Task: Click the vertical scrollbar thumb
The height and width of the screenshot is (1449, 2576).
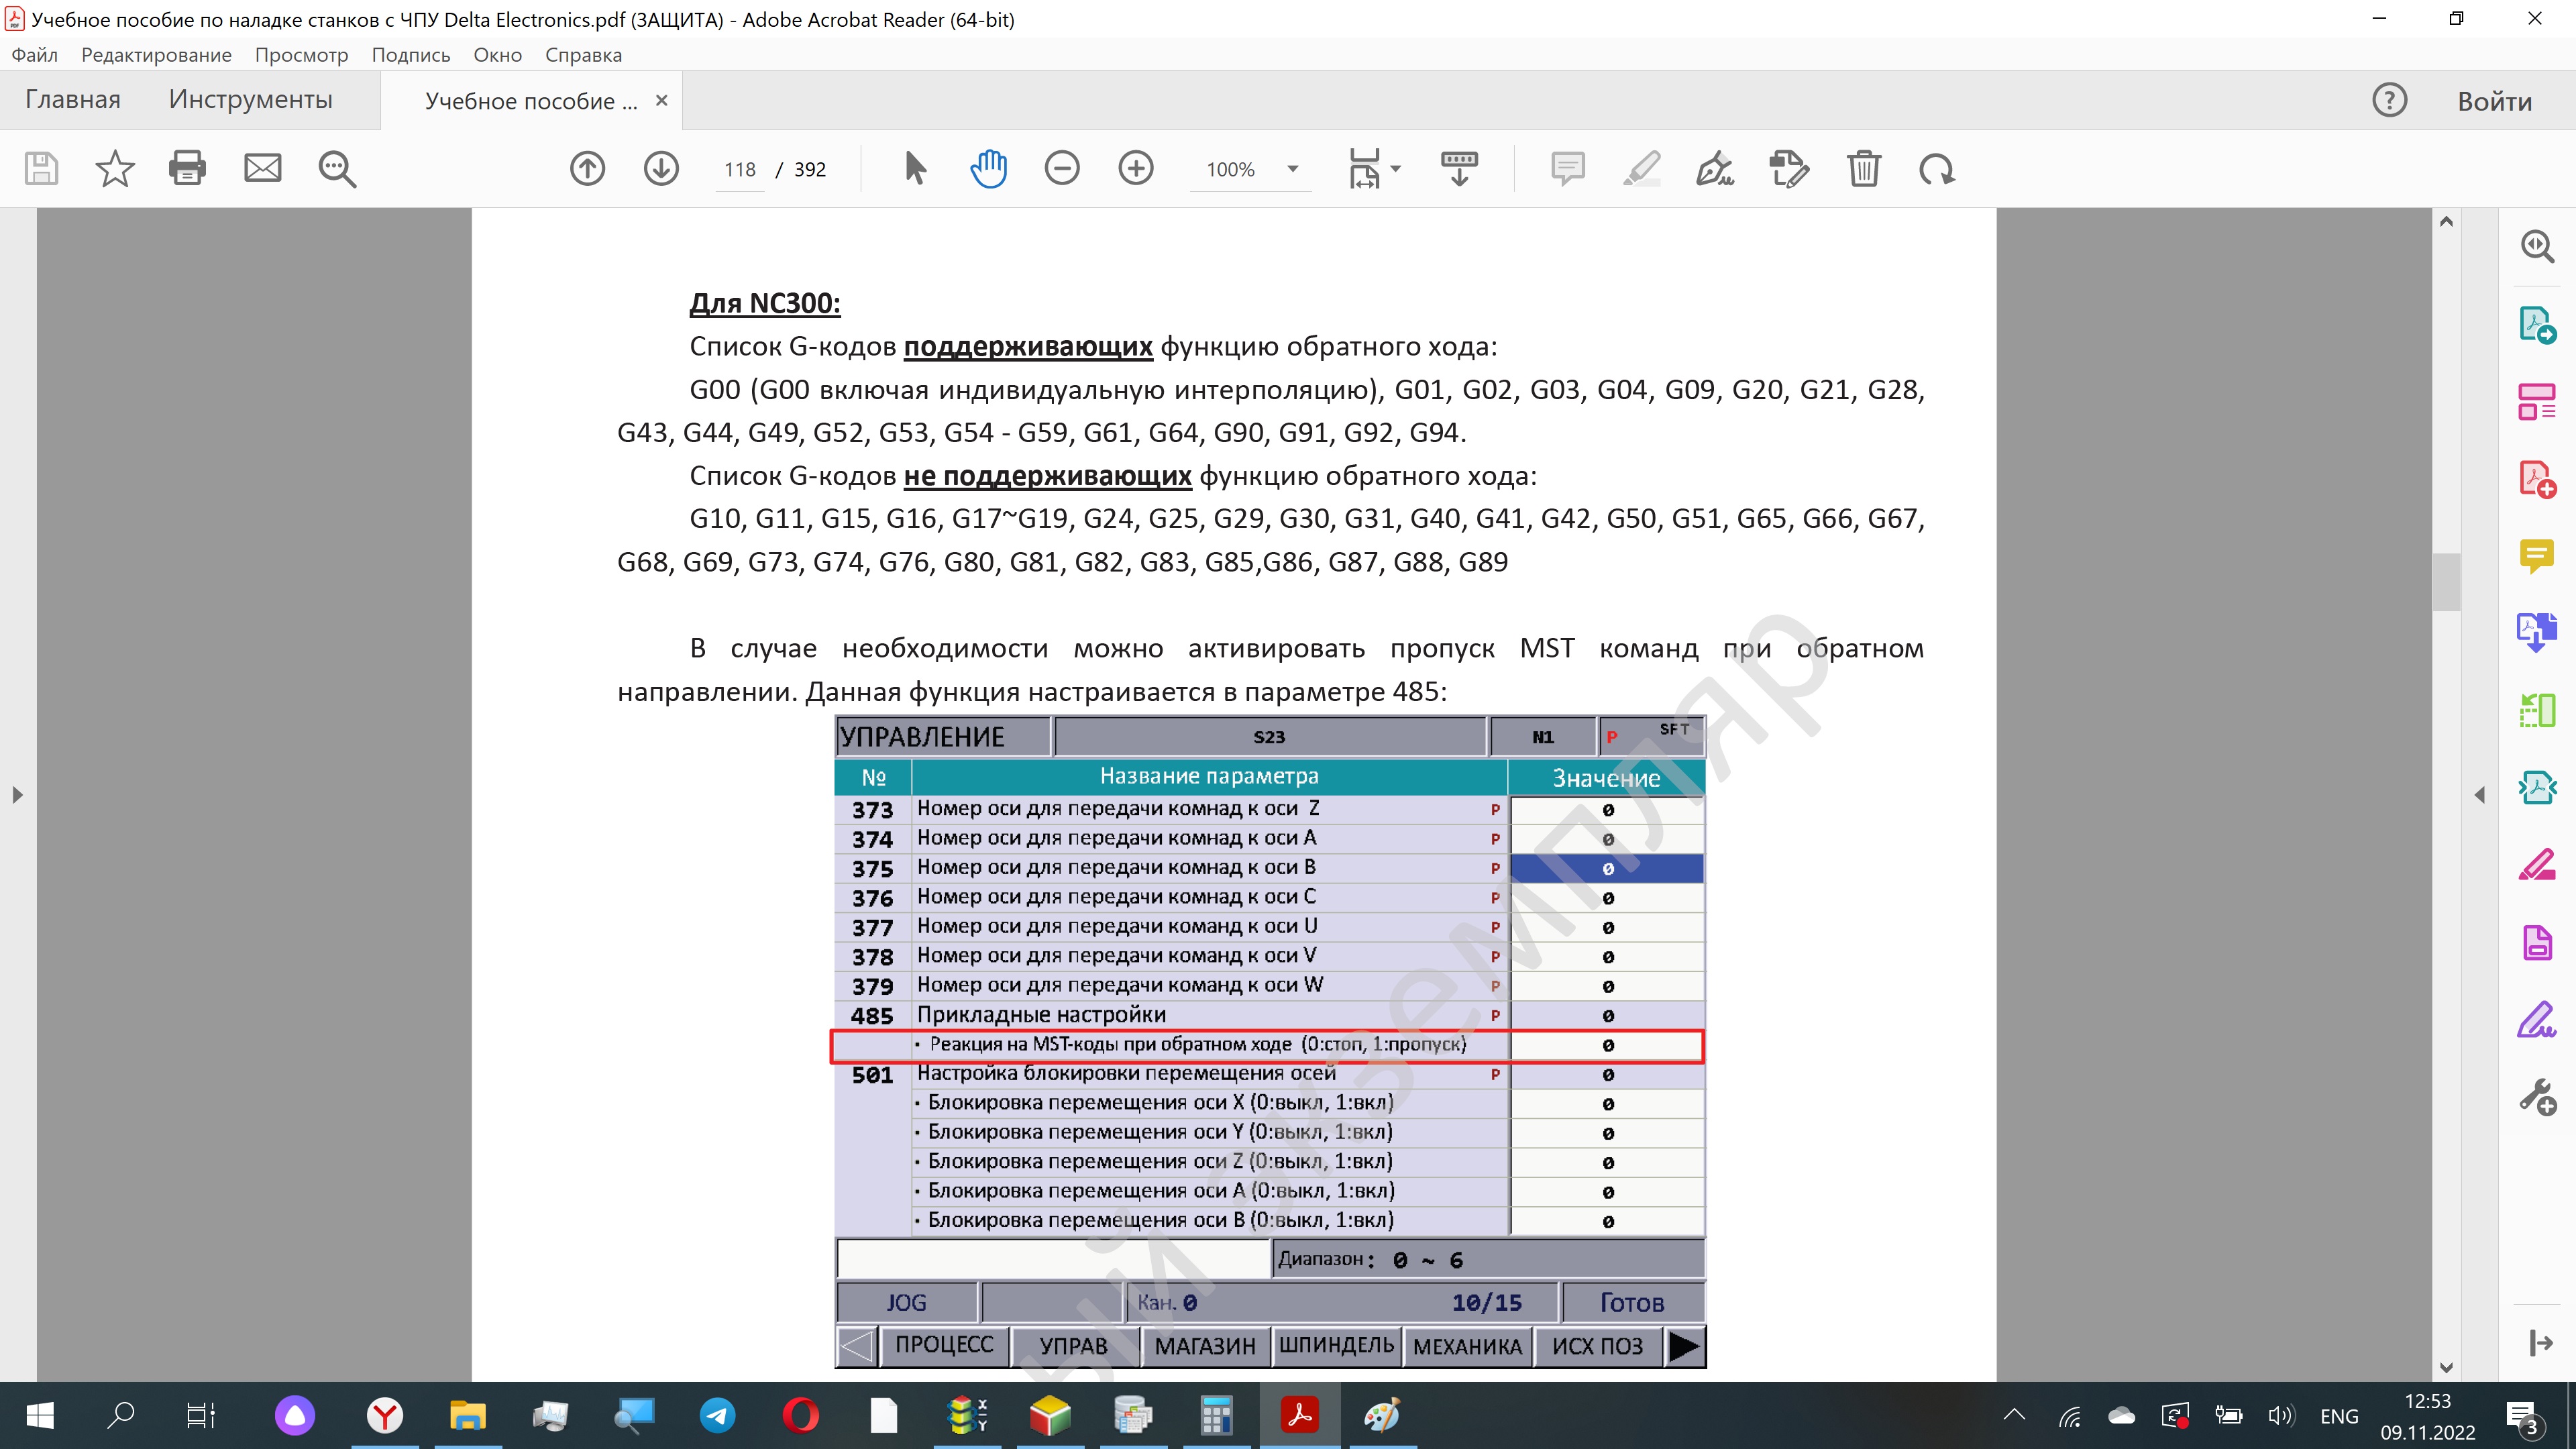Action: [2446, 581]
